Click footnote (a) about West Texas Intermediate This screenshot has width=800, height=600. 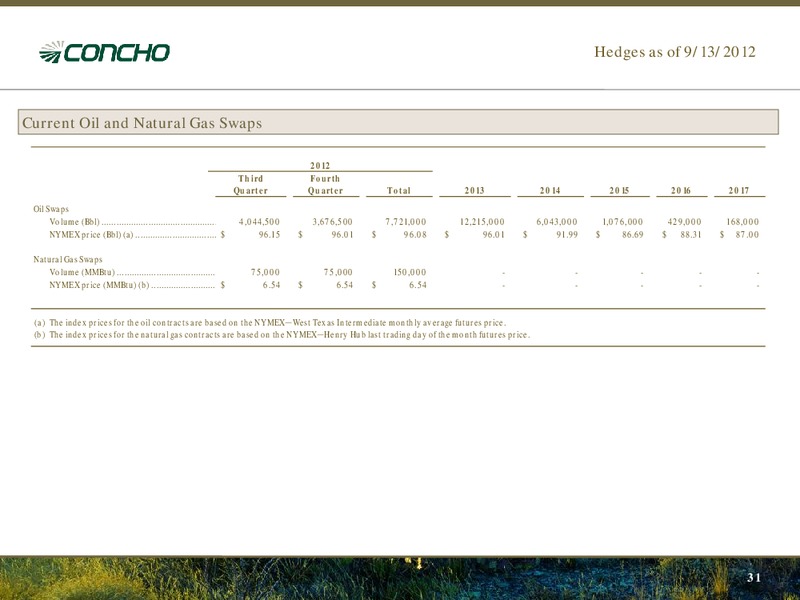click(x=270, y=323)
